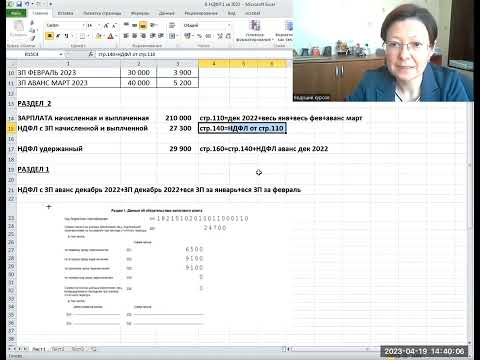Open the font name dropdown

pyautogui.click(x=83, y=25)
